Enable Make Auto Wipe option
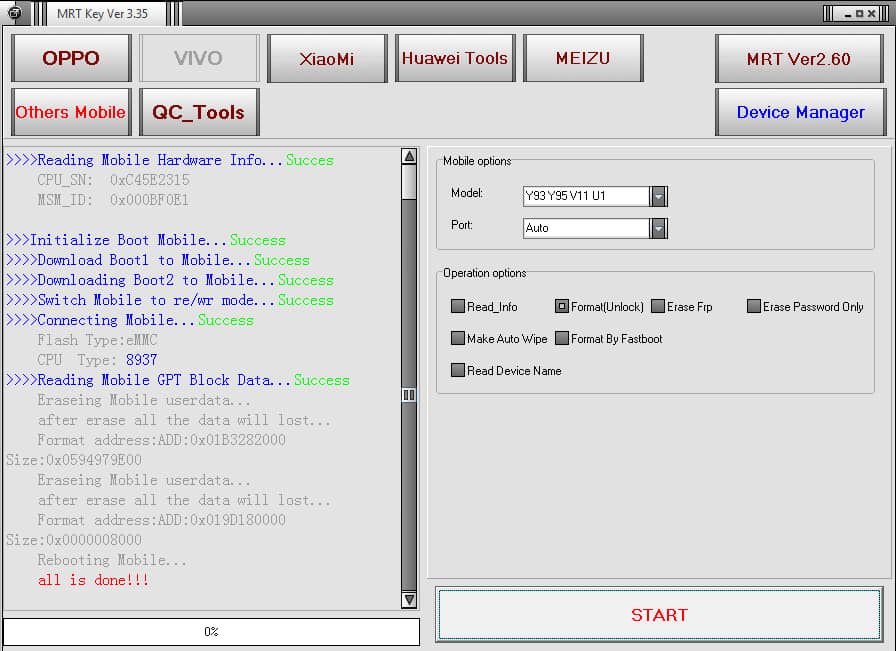Viewport: 896px width, 651px height. tap(458, 338)
